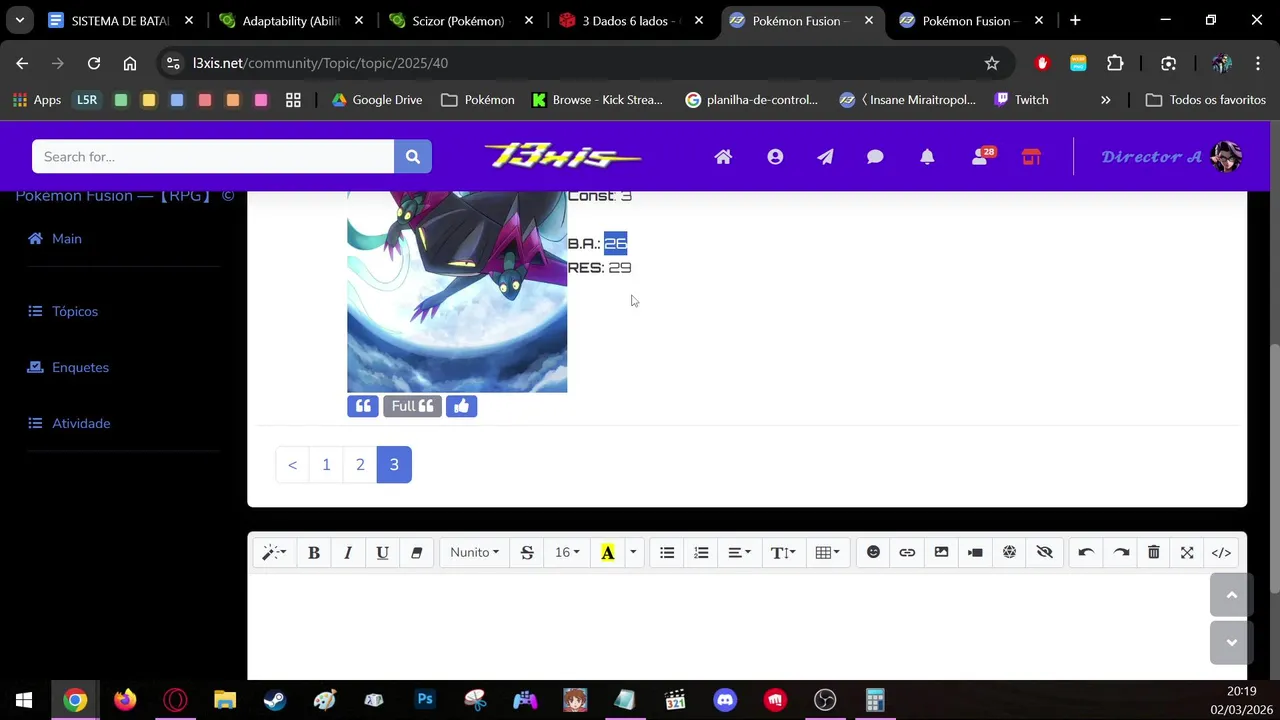
Task: Open Steam from the taskbar
Action: pos(275,700)
